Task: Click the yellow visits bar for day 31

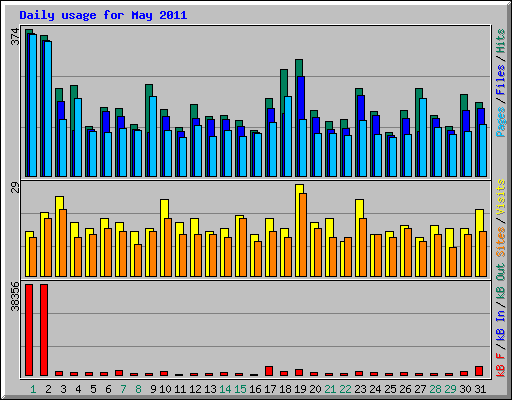Action: point(477,243)
